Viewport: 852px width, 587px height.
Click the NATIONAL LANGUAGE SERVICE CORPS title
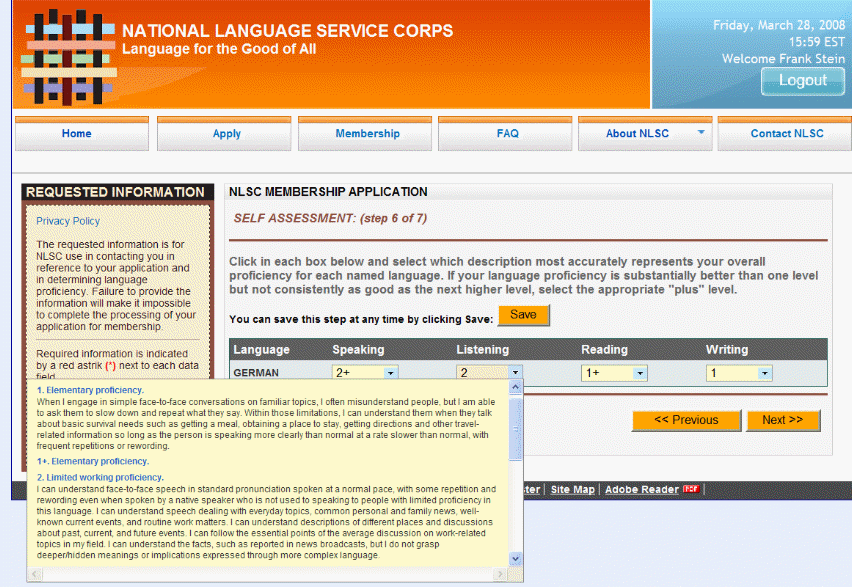tap(287, 30)
